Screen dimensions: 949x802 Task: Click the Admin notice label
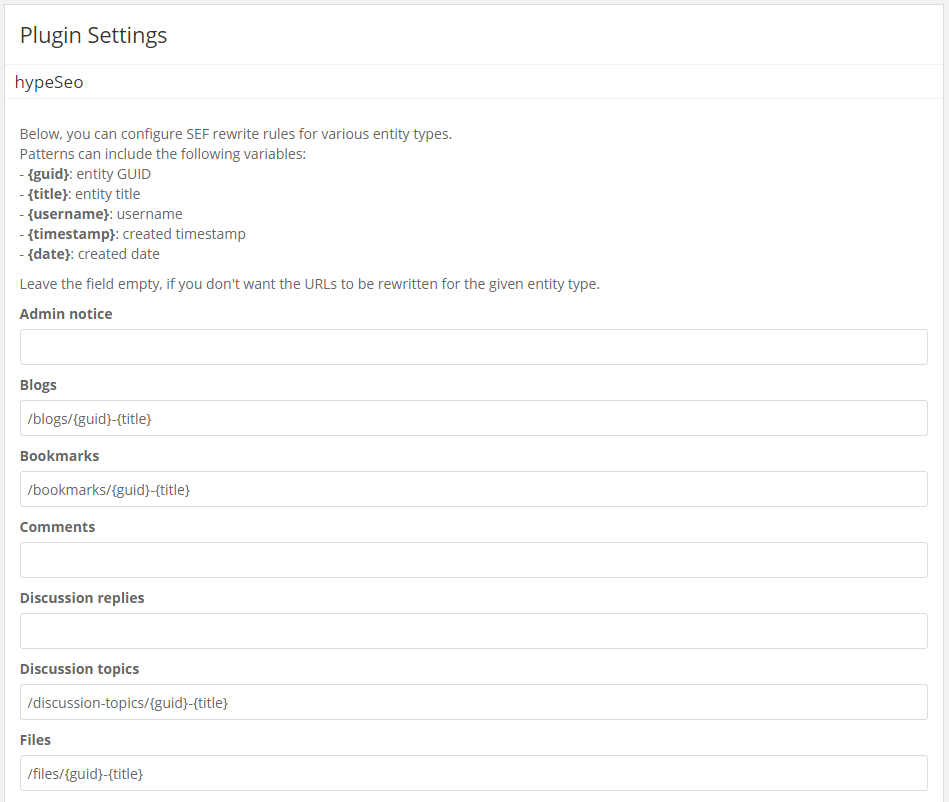point(66,314)
